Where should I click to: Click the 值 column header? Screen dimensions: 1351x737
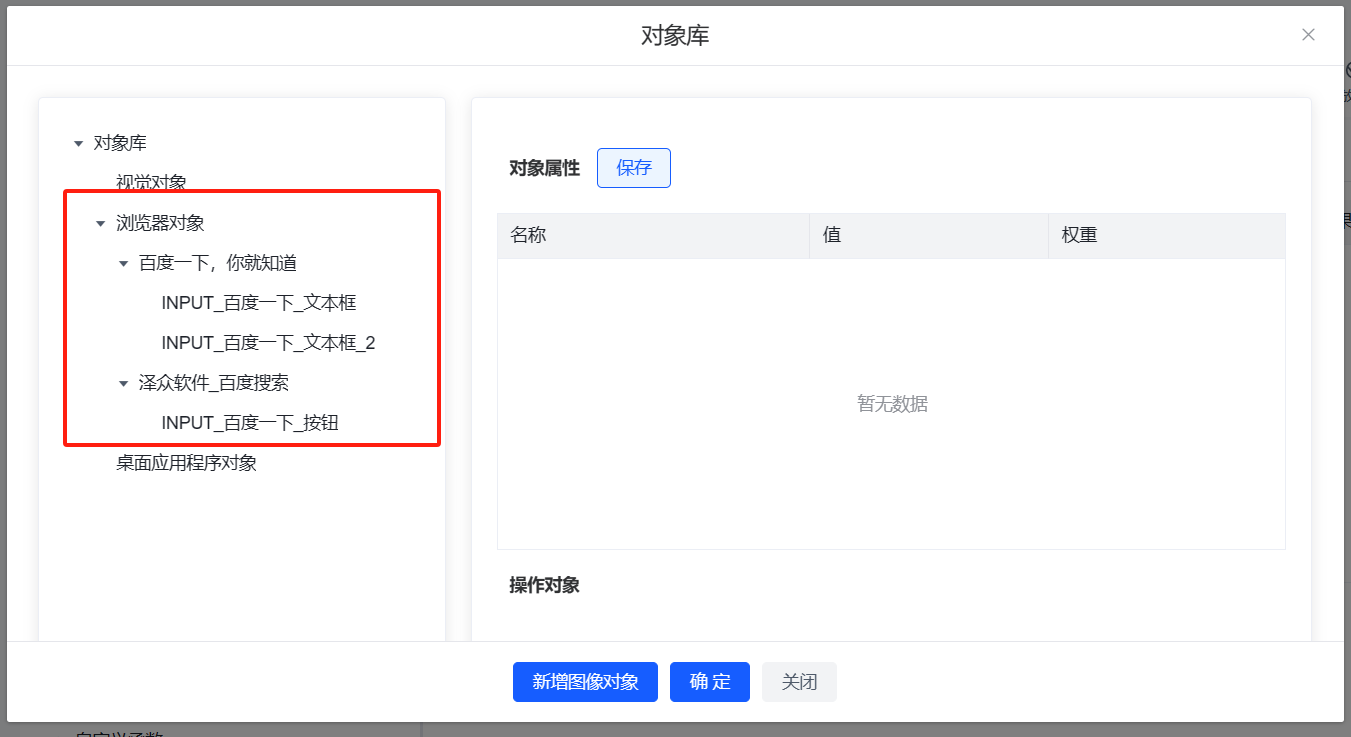pyautogui.click(x=831, y=235)
